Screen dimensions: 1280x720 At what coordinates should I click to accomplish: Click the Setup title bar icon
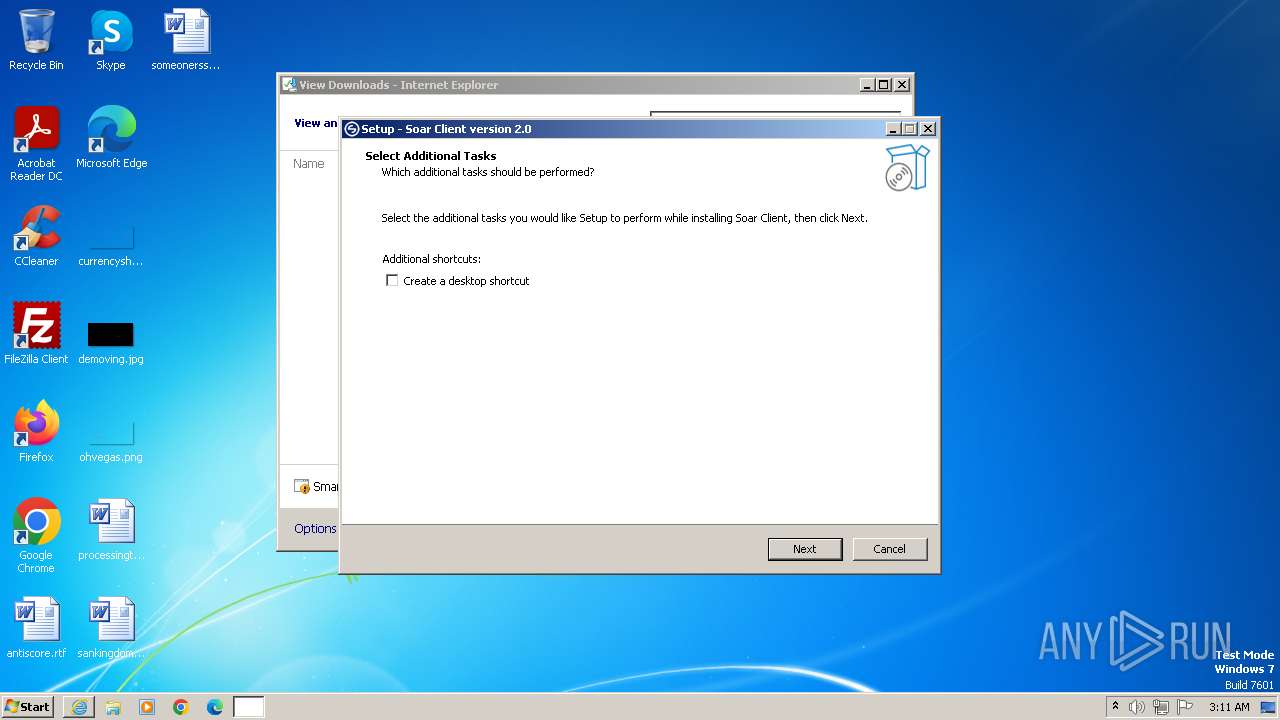click(x=352, y=129)
